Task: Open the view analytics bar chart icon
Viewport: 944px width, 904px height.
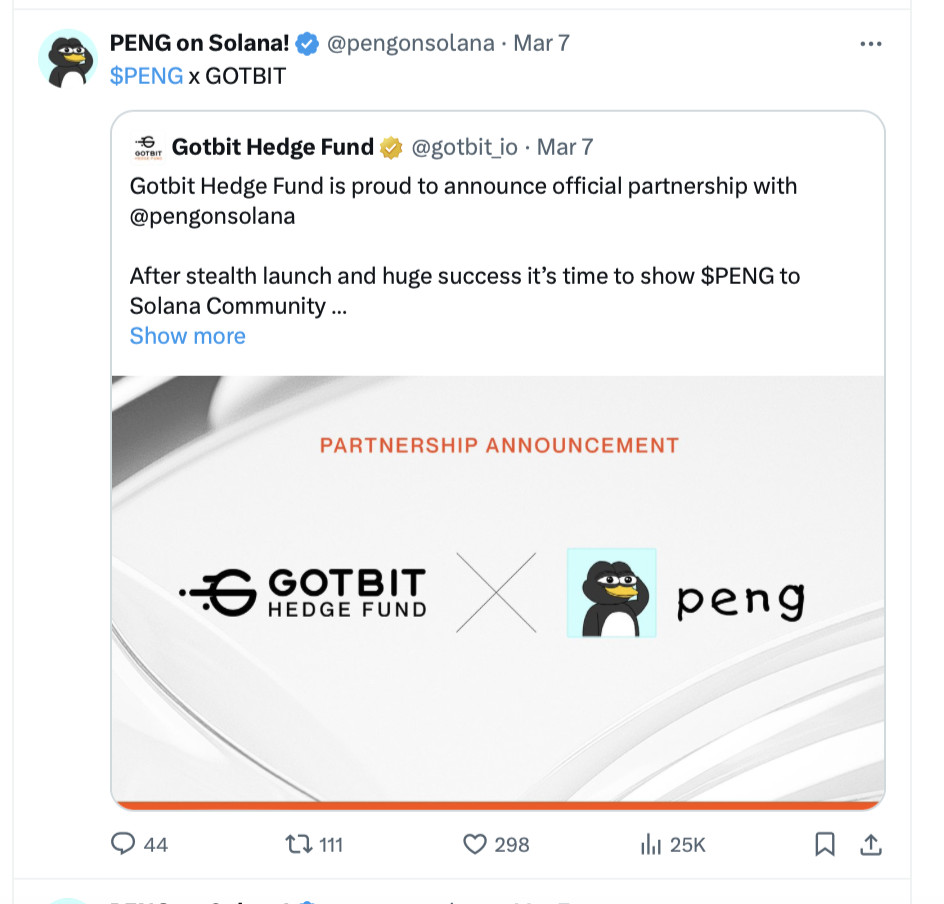Action: pos(651,844)
